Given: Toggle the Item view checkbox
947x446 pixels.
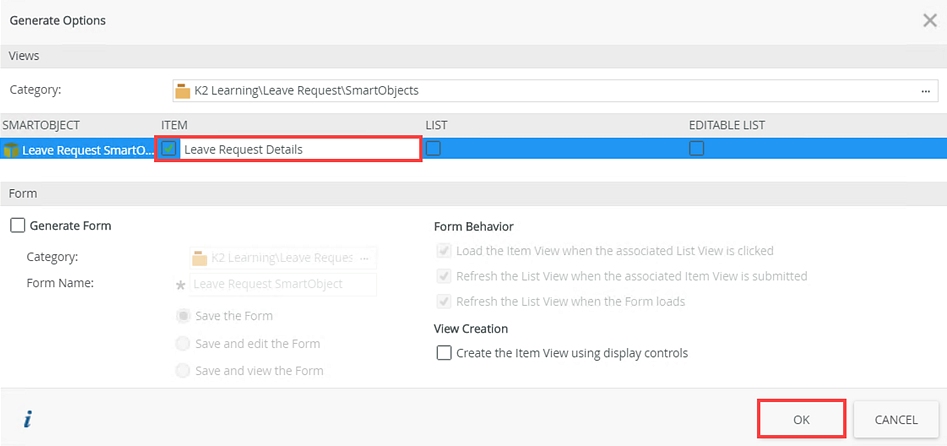Looking at the screenshot, I should [x=170, y=149].
